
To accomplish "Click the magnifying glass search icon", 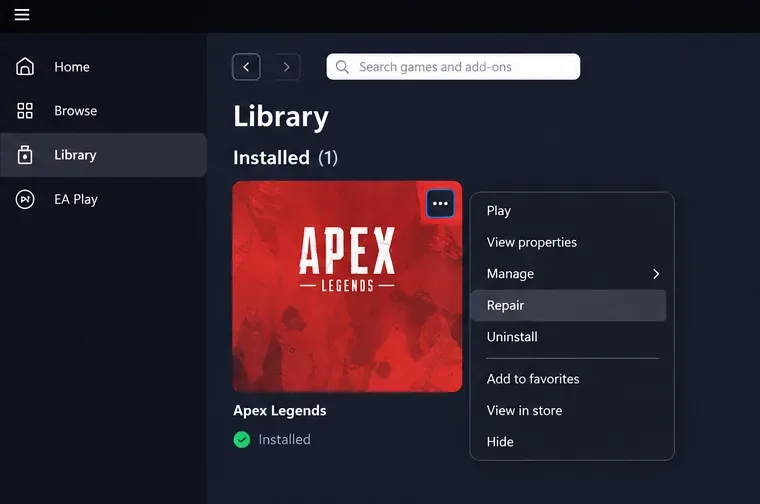I will 342,67.
